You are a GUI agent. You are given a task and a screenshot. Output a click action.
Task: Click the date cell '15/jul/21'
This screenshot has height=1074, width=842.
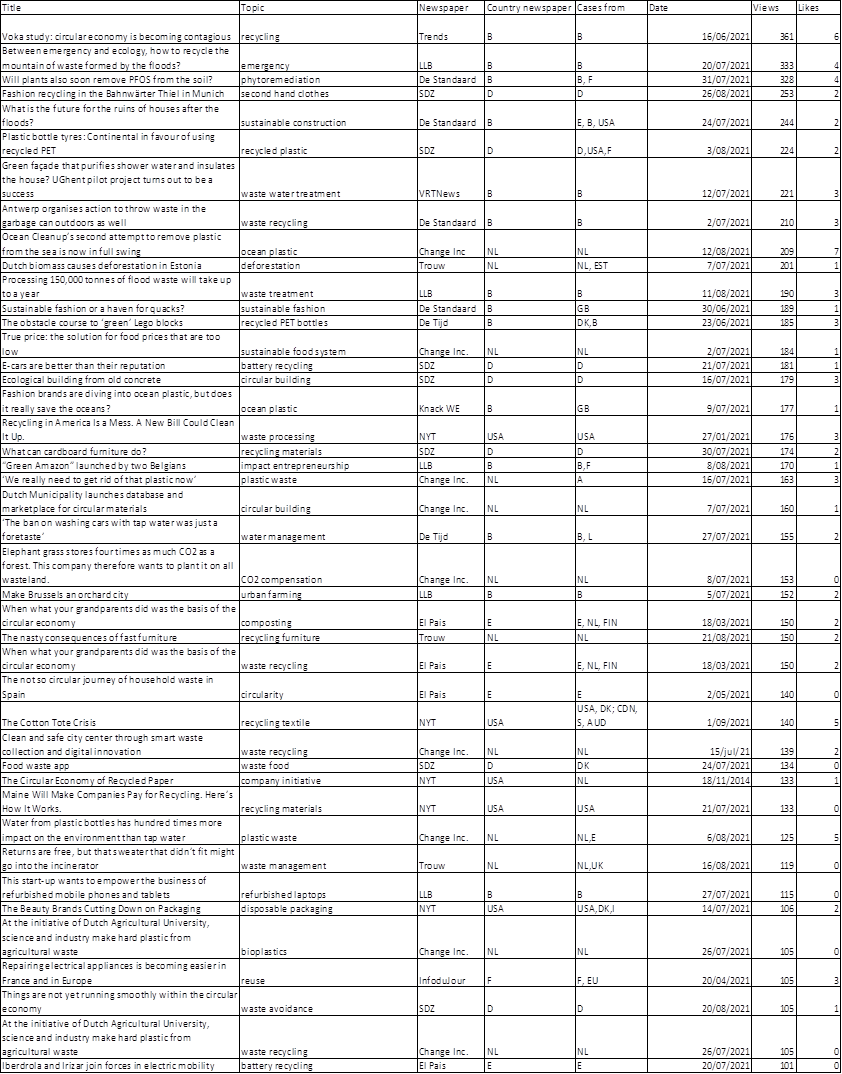(x=699, y=745)
